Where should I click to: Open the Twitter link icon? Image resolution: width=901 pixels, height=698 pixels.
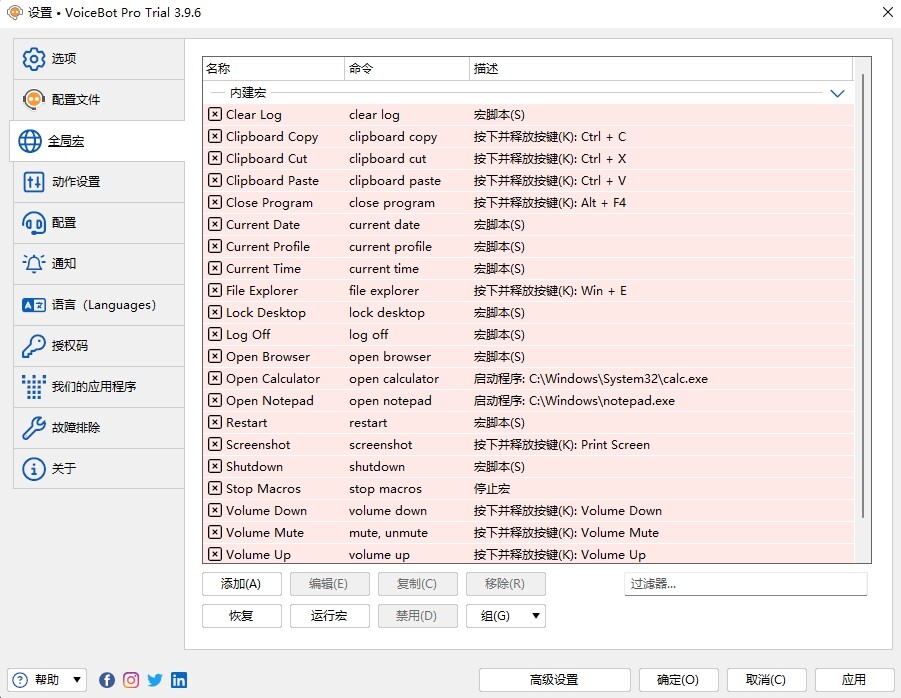155,680
